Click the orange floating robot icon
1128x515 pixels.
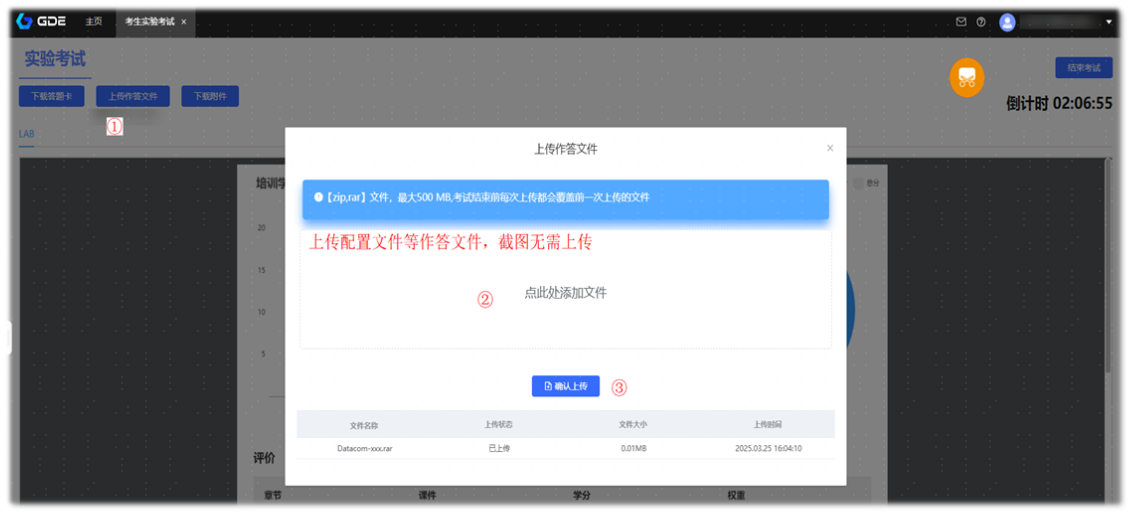point(966,77)
